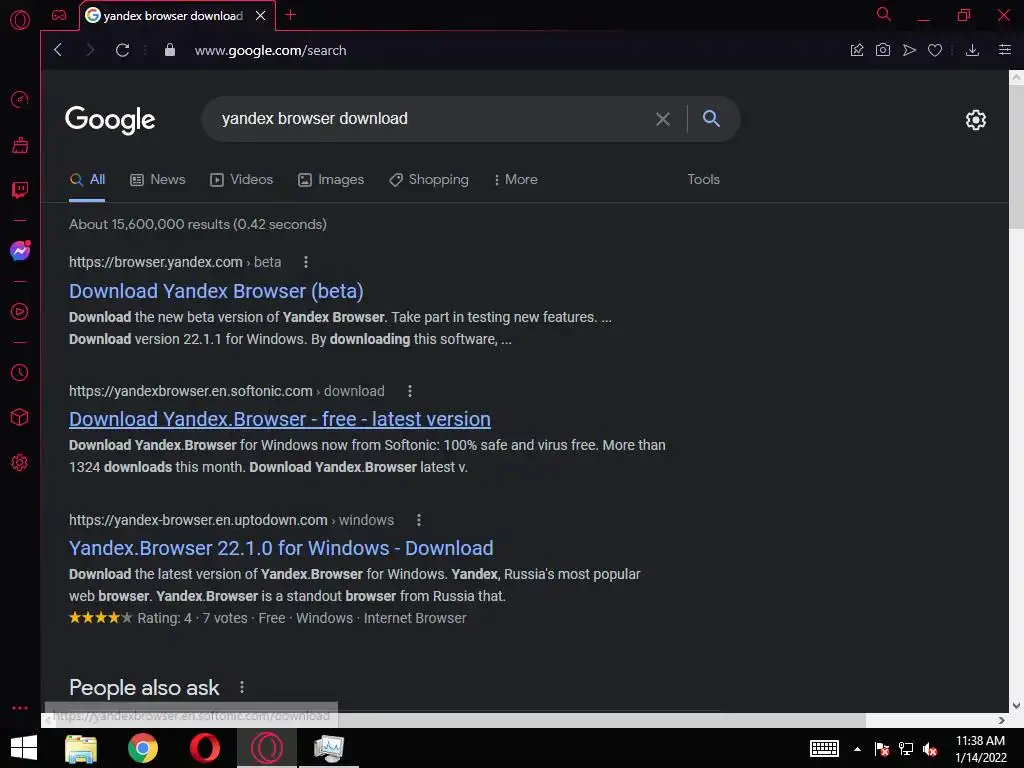Open GX Corner gamepad tab icon
Screen dimensions: 1024x768
[x=59, y=15]
